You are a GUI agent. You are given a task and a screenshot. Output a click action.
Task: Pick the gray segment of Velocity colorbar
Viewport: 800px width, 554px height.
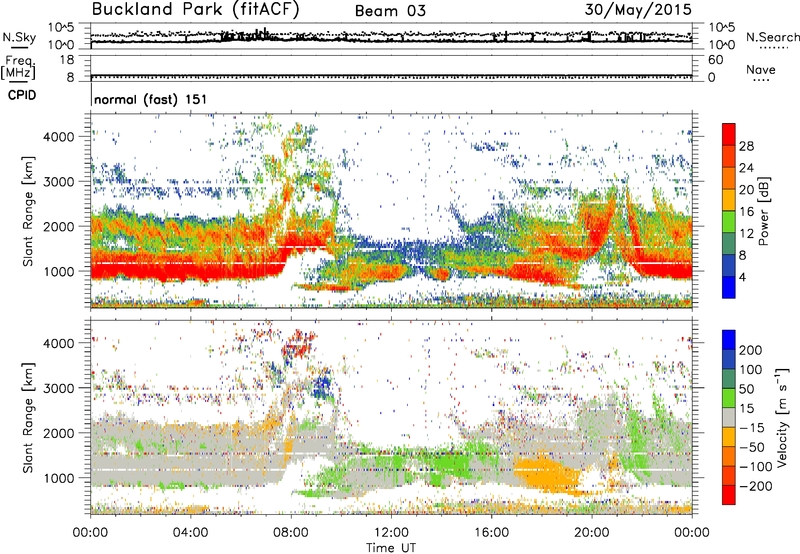pos(729,417)
